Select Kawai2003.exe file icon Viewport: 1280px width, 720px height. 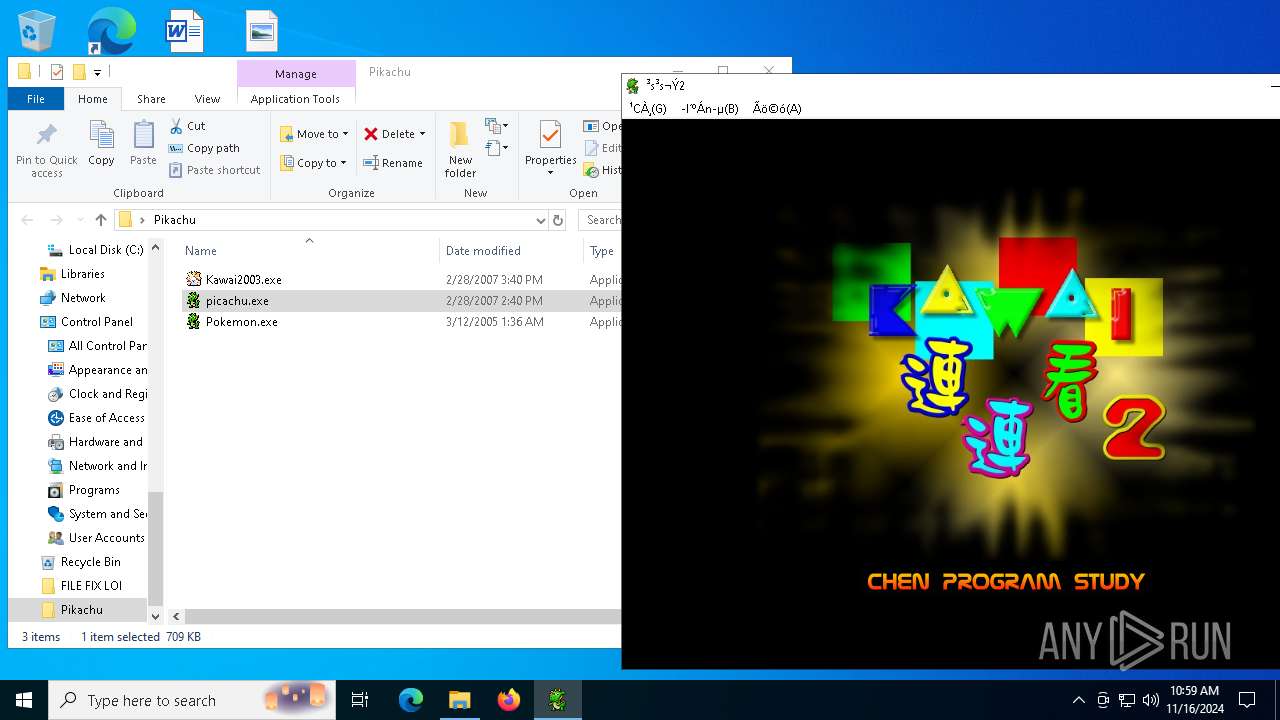194,280
